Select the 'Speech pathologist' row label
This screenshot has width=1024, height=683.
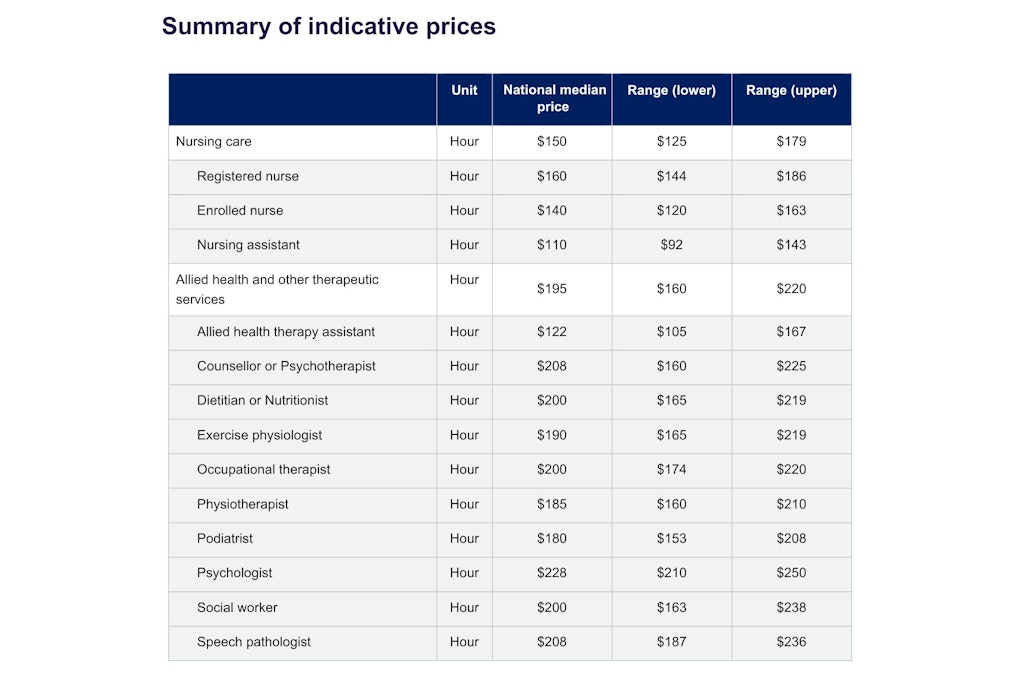coord(254,642)
